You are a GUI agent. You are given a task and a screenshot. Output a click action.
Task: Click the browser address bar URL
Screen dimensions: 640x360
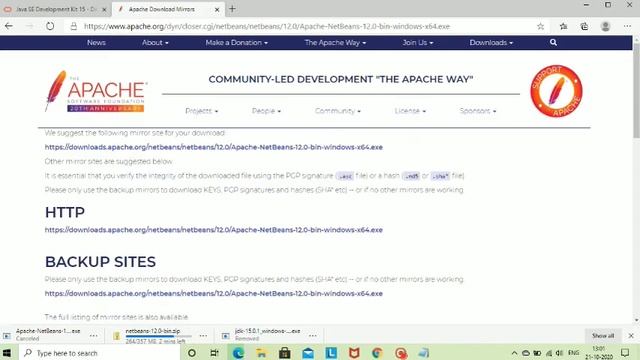267,27
